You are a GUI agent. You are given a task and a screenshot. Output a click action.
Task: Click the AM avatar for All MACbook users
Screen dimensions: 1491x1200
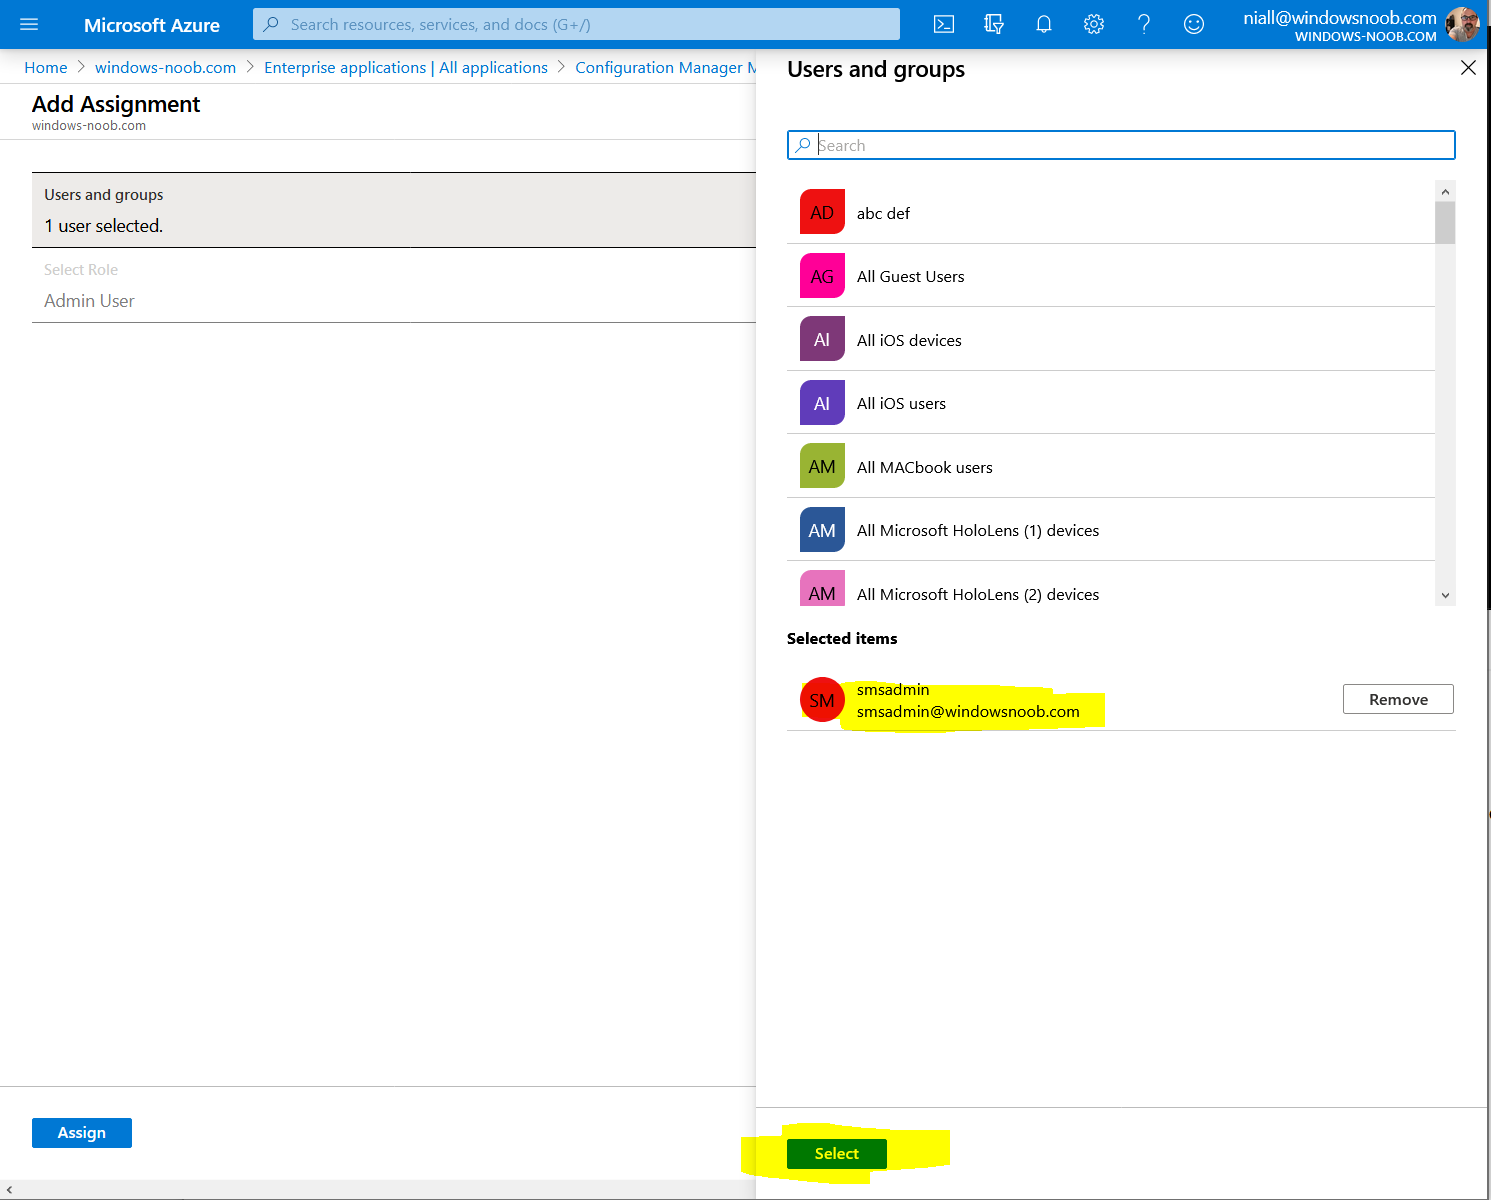[822, 466]
